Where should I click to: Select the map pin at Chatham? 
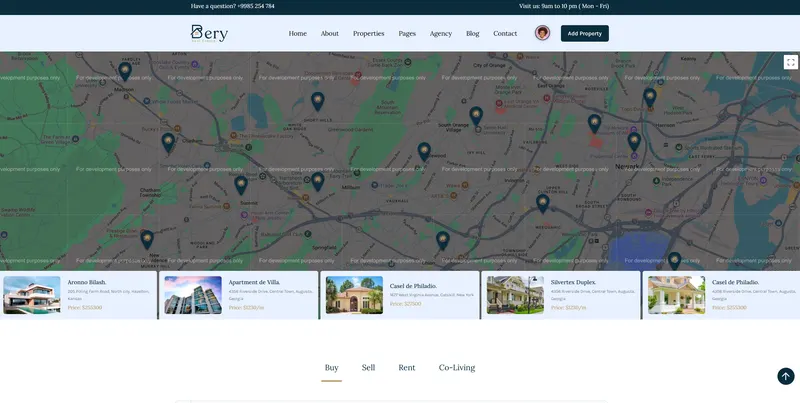pyautogui.click(x=168, y=143)
